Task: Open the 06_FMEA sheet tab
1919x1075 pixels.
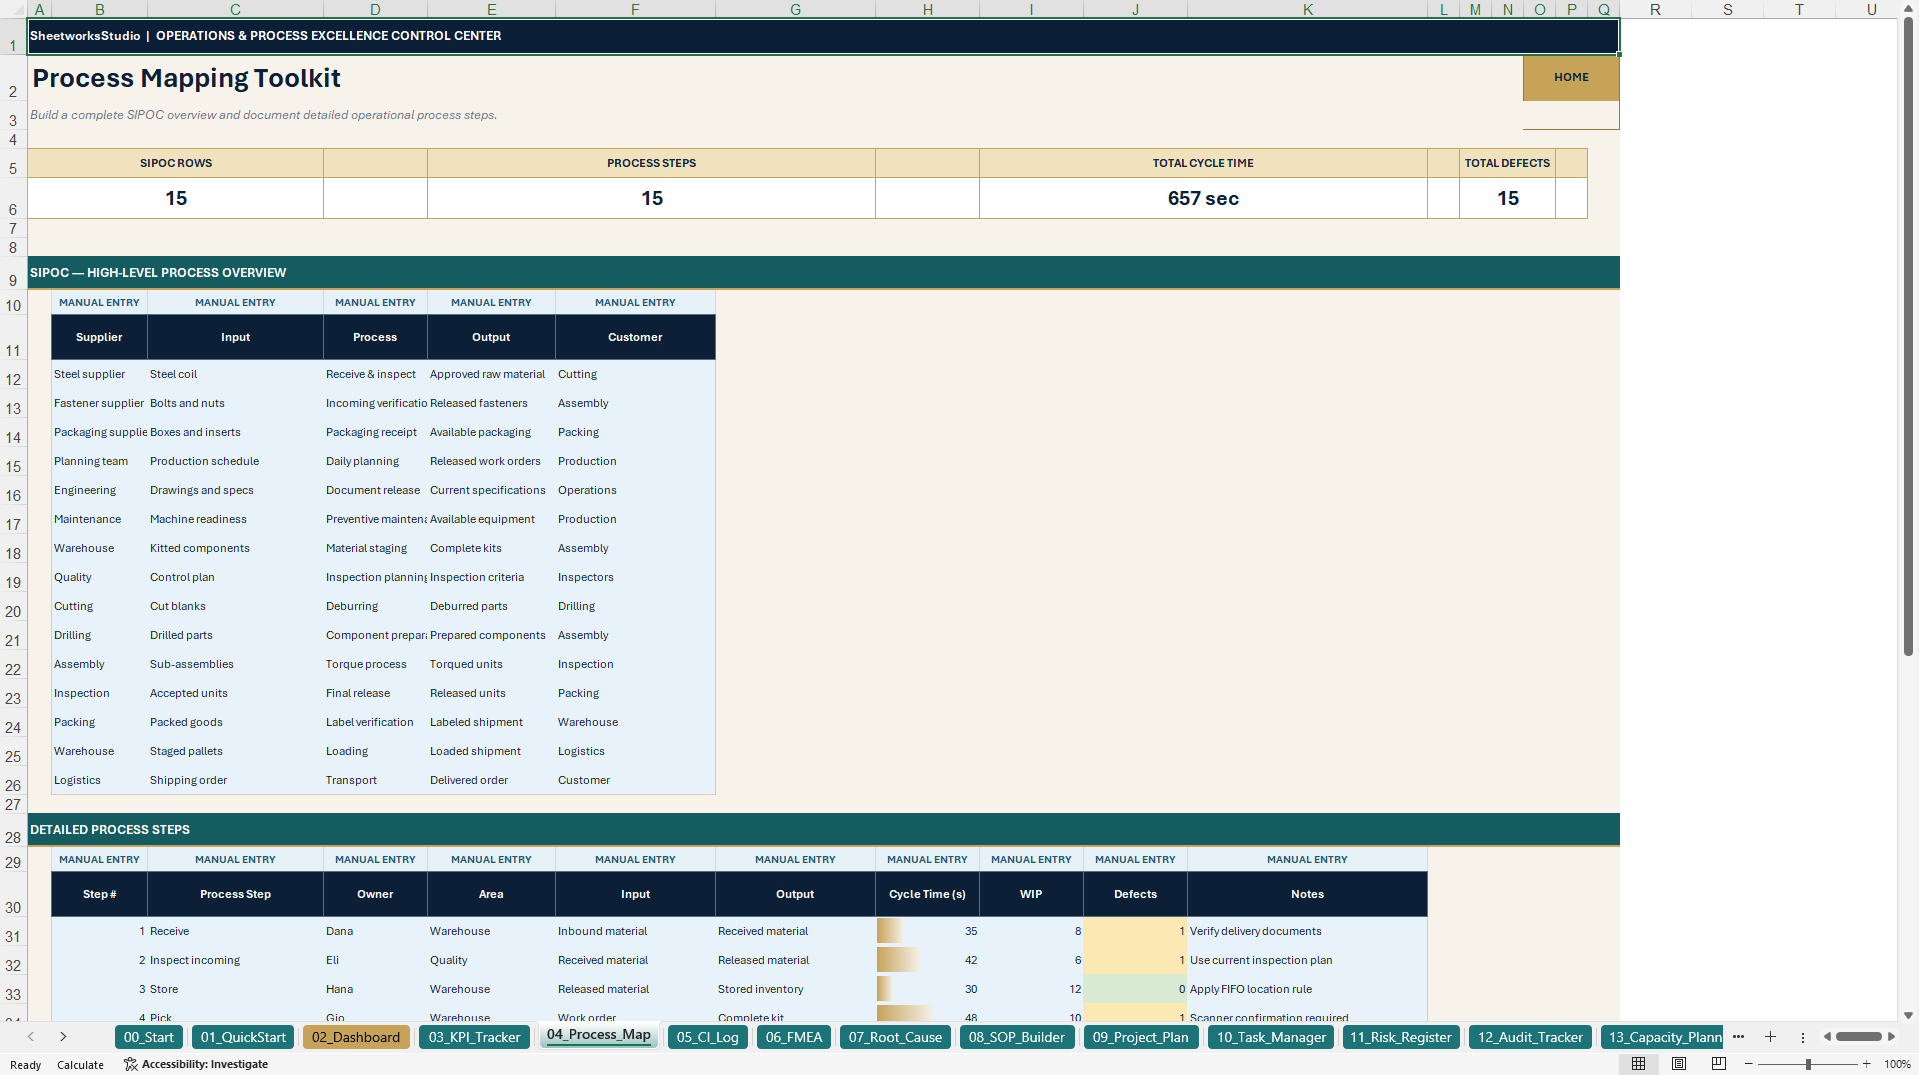Action: 794,1037
